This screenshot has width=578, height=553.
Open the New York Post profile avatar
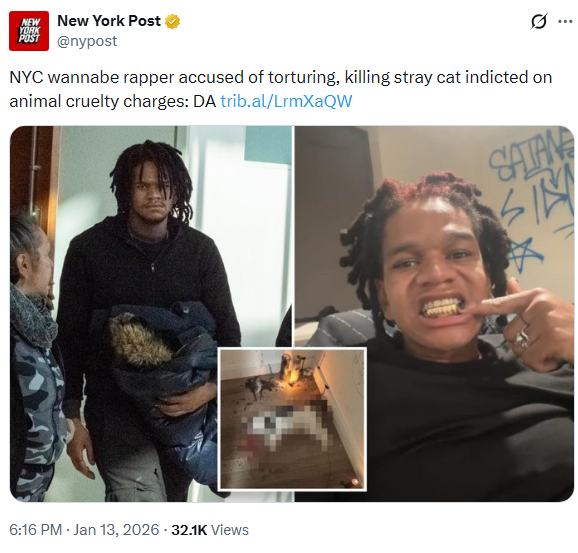click(29, 31)
